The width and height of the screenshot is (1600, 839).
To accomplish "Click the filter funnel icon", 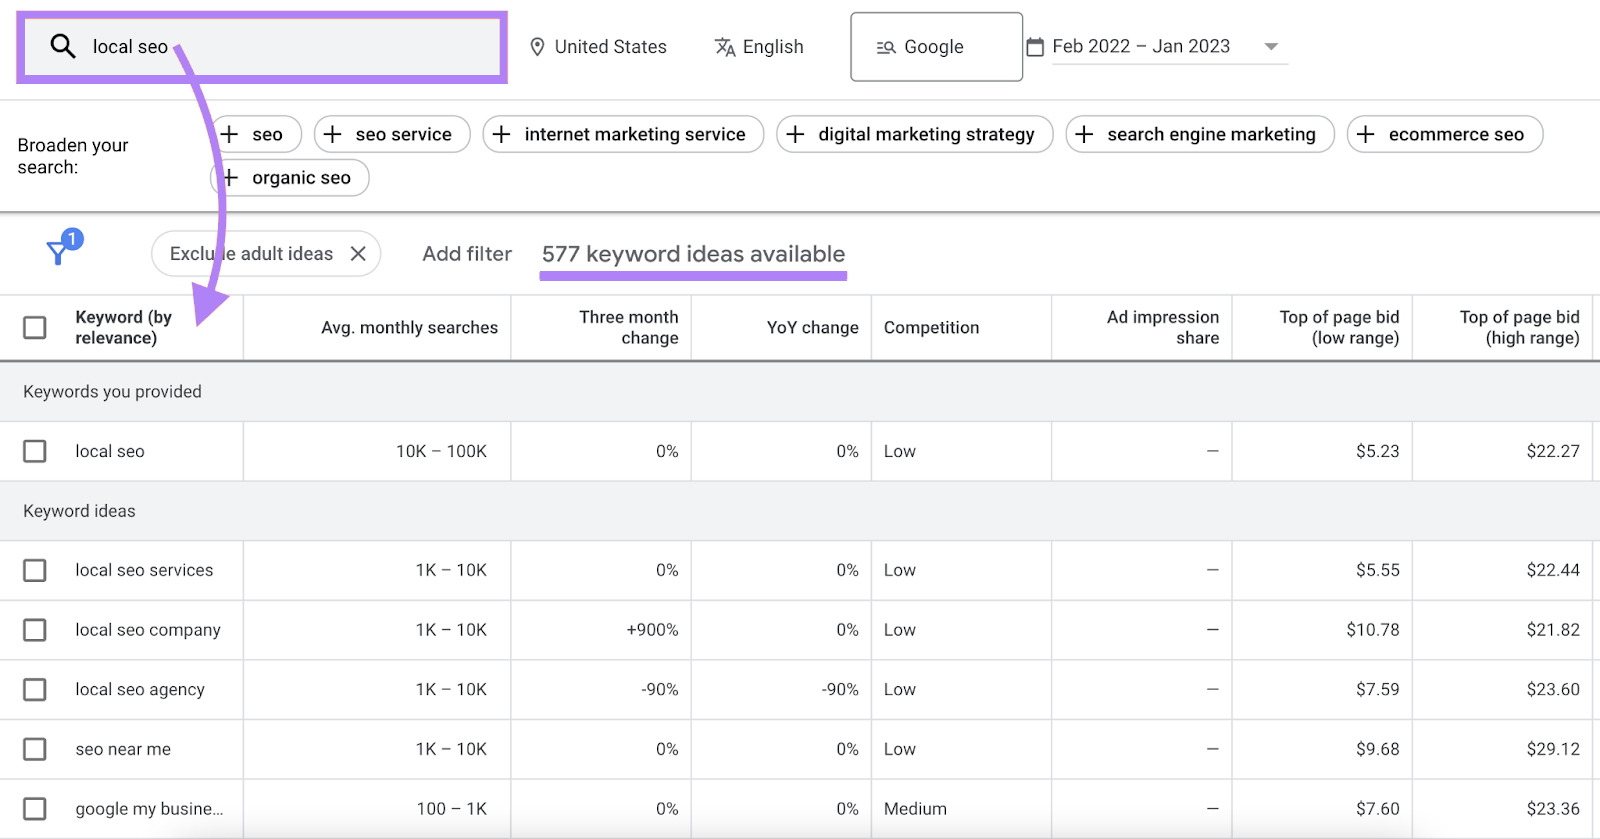I will 58,253.
